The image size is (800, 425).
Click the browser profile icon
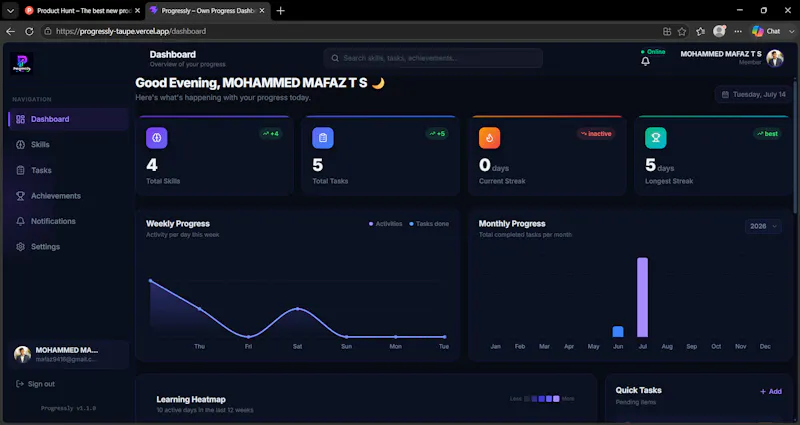coord(719,31)
